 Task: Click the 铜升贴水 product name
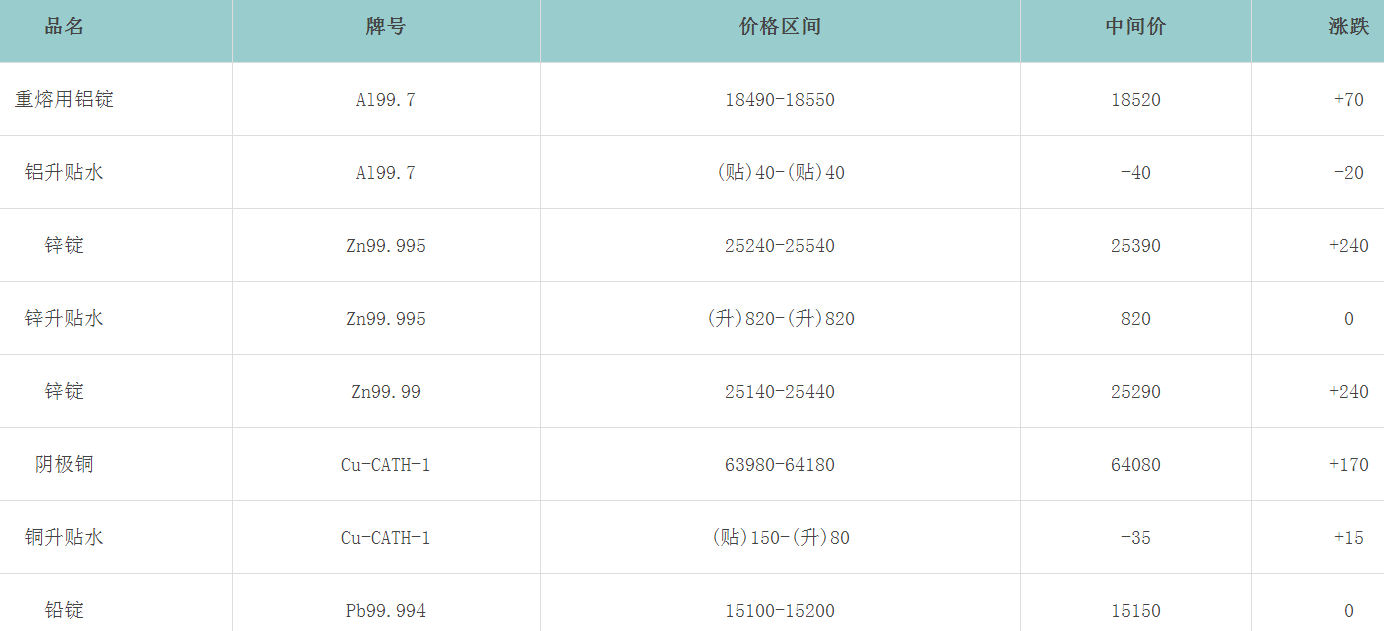click(64, 538)
